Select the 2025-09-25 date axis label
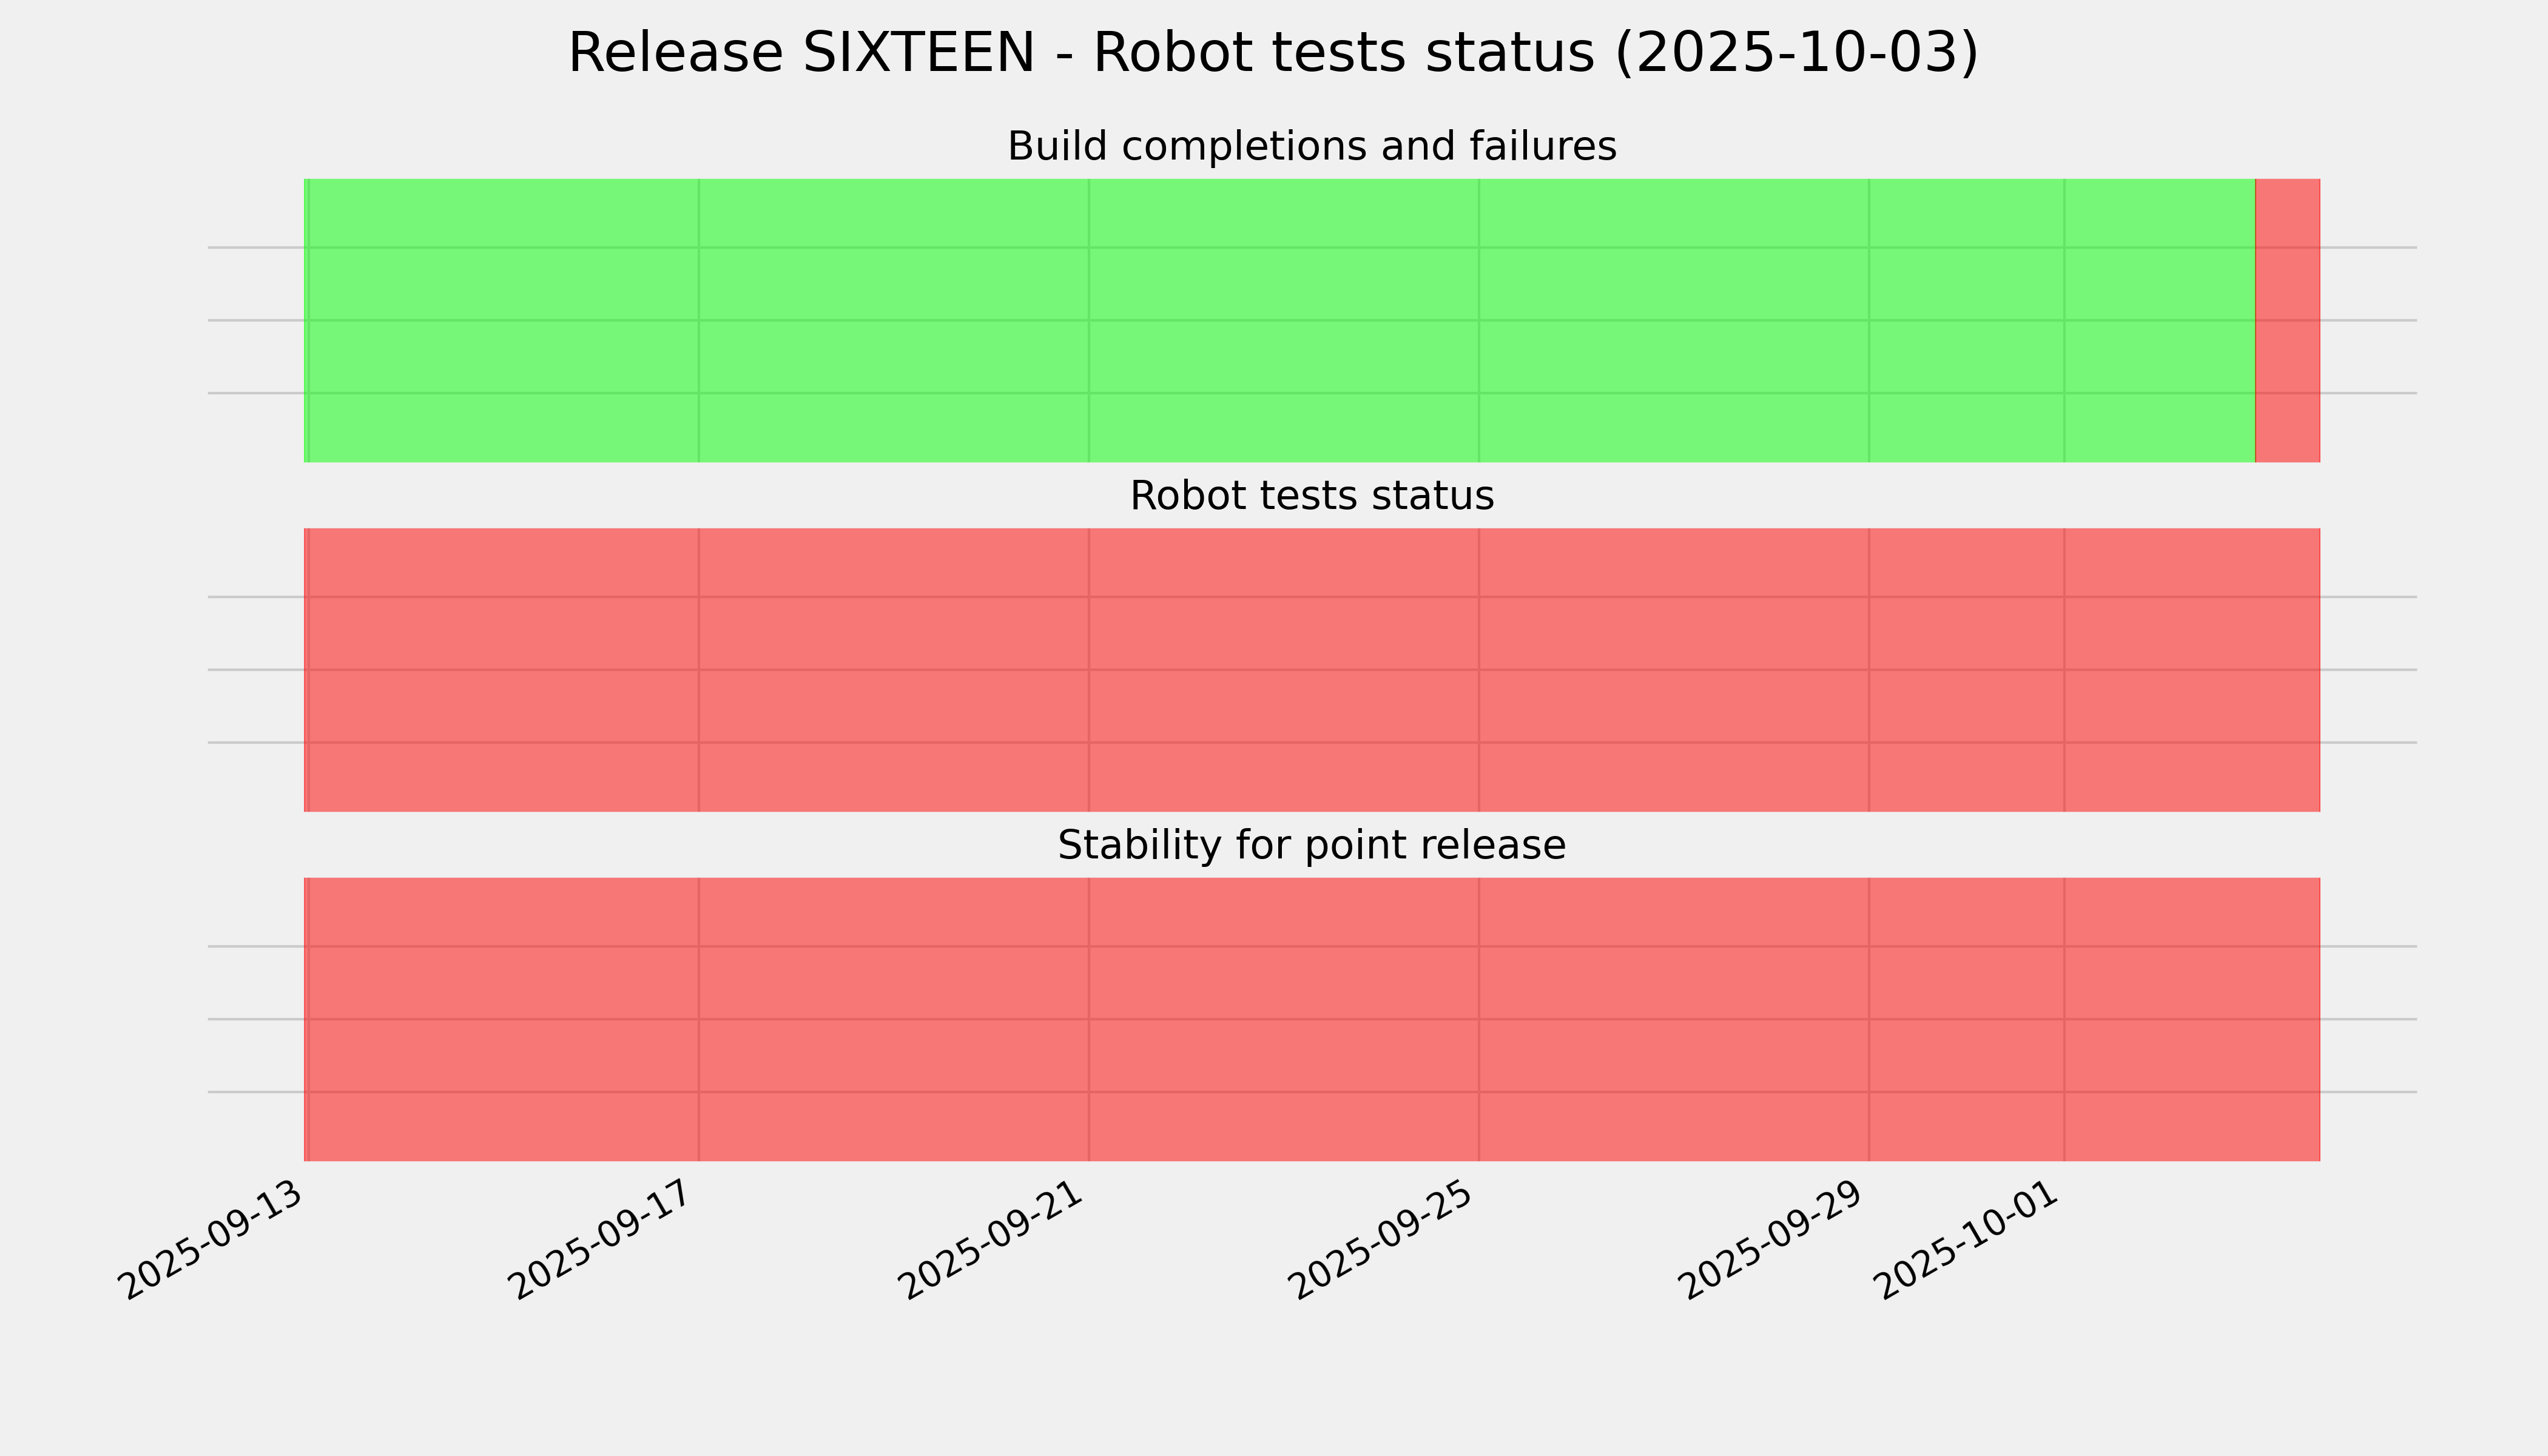The width and height of the screenshot is (2548, 1456). (x=1383, y=1243)
